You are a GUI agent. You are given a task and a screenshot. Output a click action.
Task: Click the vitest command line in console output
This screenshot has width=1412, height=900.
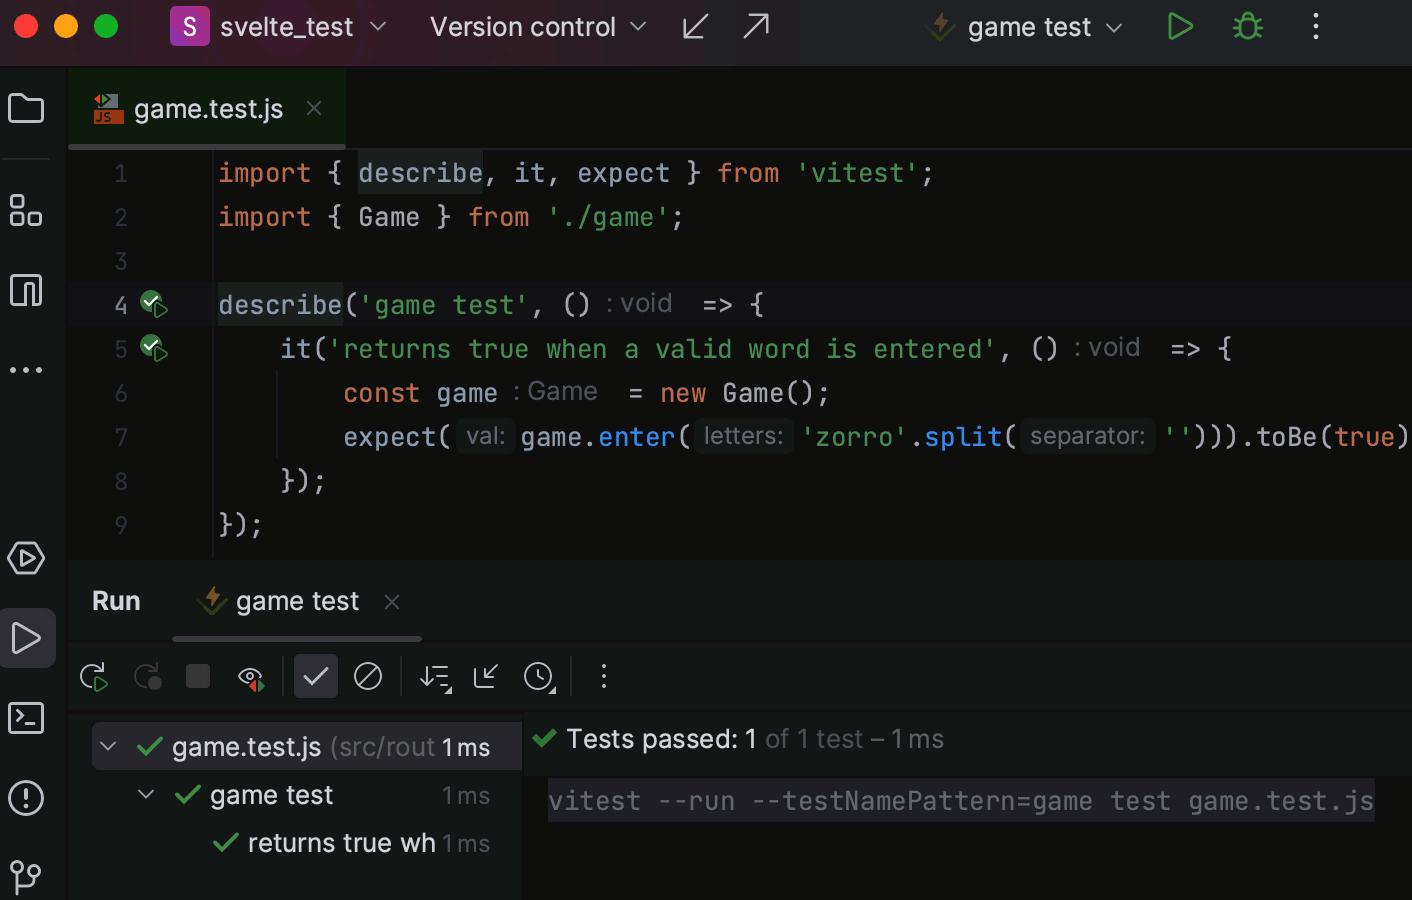(960, 801)
